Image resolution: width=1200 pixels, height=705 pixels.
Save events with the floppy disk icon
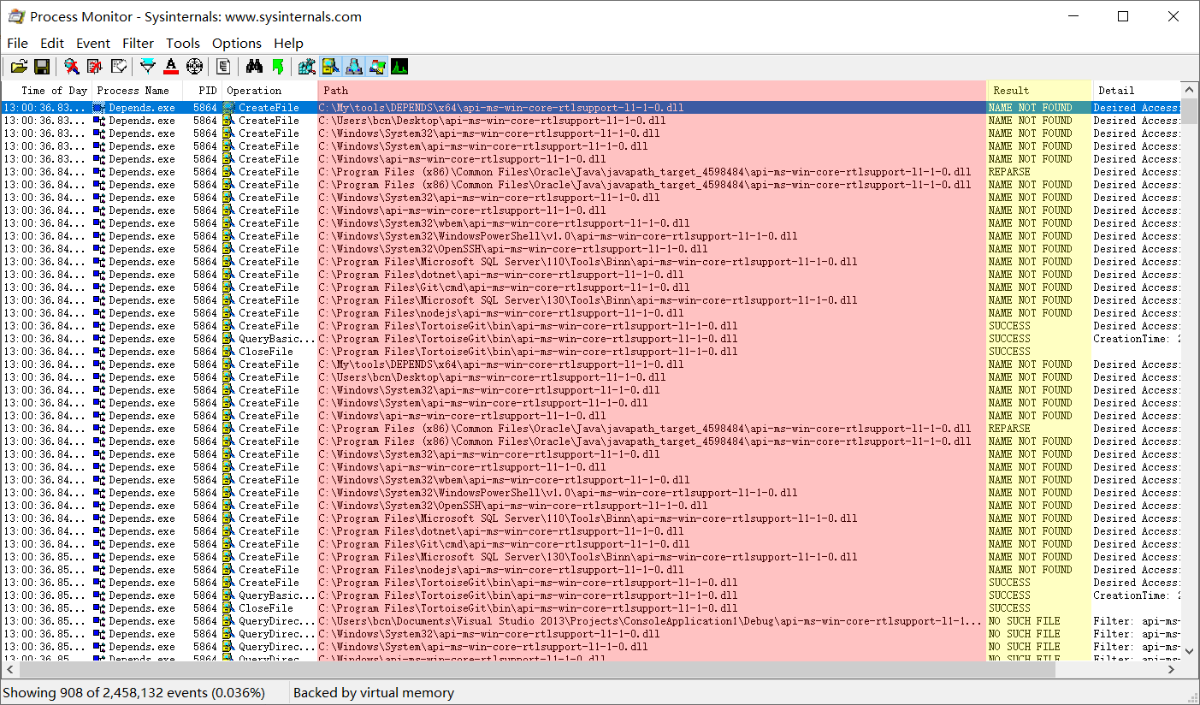tap(42, 67)
